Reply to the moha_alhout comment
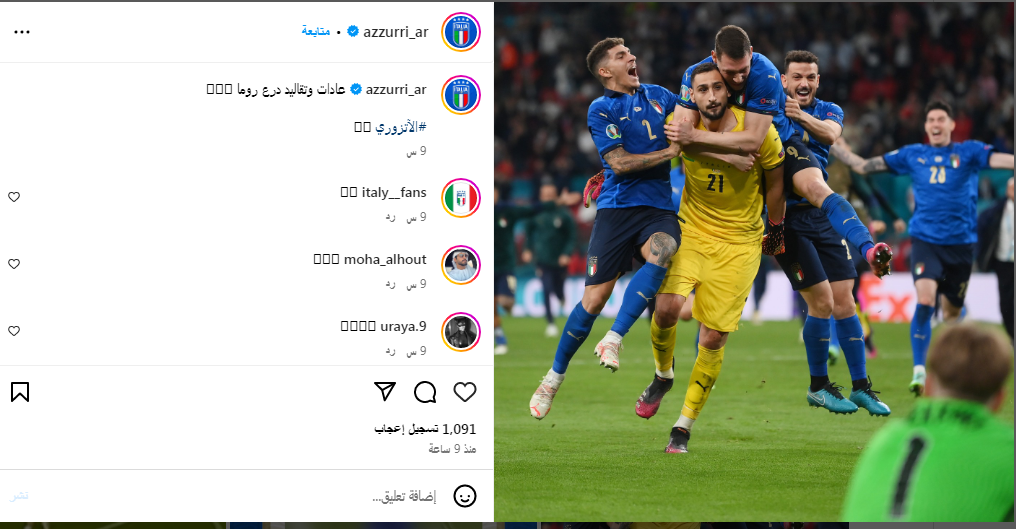The image size is (1016, 529). [390, 284]
